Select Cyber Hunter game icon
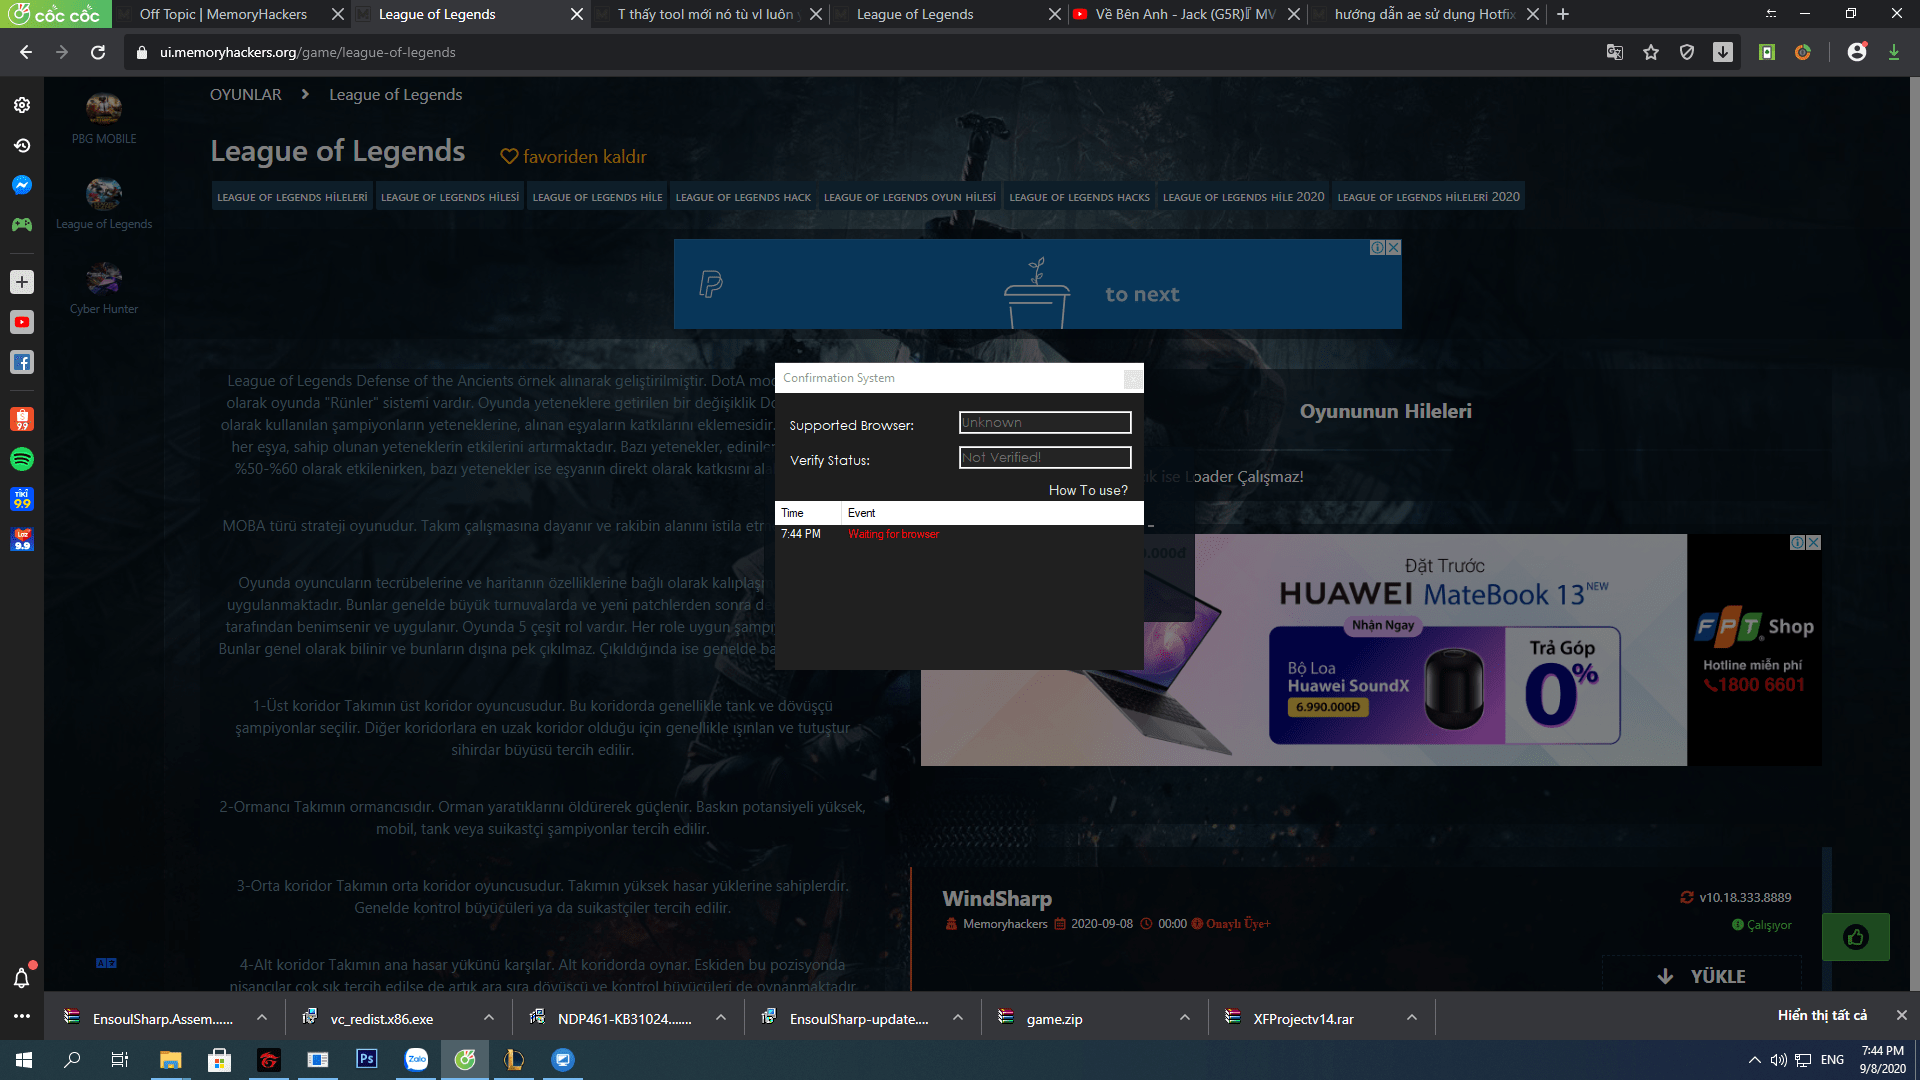The width and height of the screenshot is (1920, 1080). point(104,279)
